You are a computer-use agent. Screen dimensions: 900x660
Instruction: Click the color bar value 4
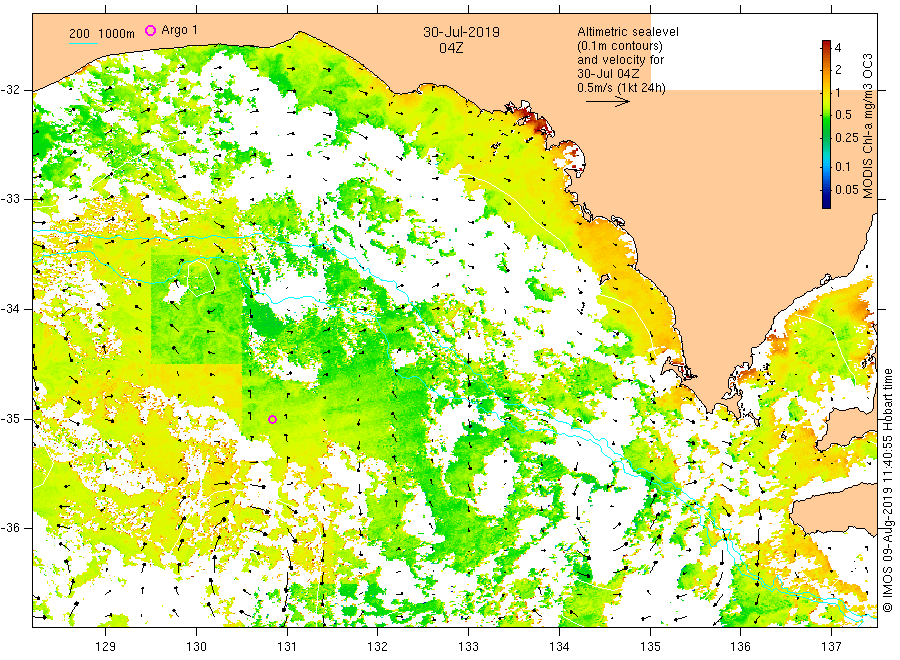pos(838,48)
